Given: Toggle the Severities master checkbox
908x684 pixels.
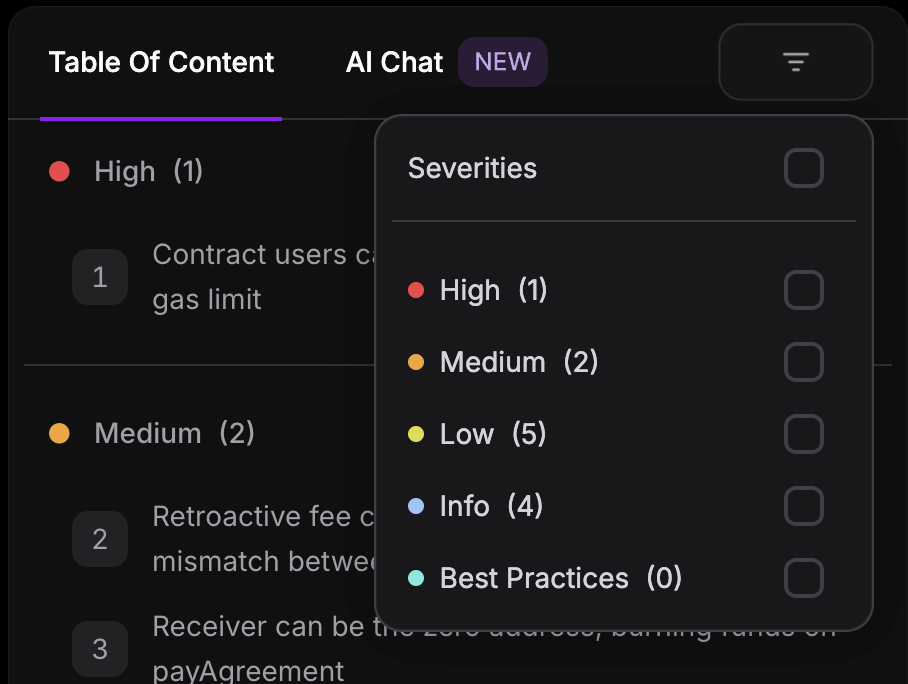Looking at the screenshot, I should 803,168.
